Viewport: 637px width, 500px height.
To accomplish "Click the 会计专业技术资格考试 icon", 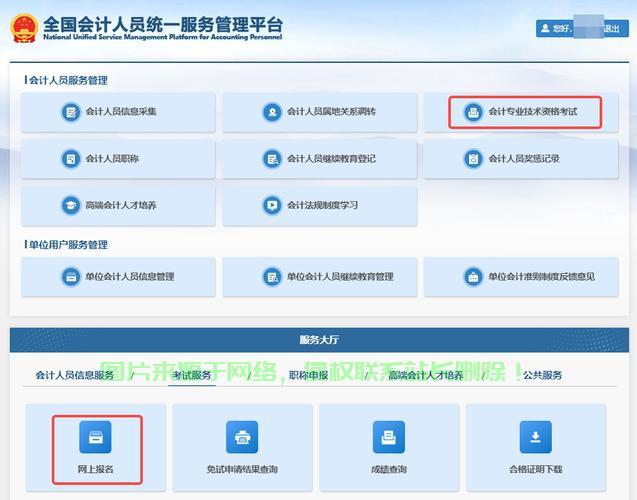I will click(x=473, y=113).
